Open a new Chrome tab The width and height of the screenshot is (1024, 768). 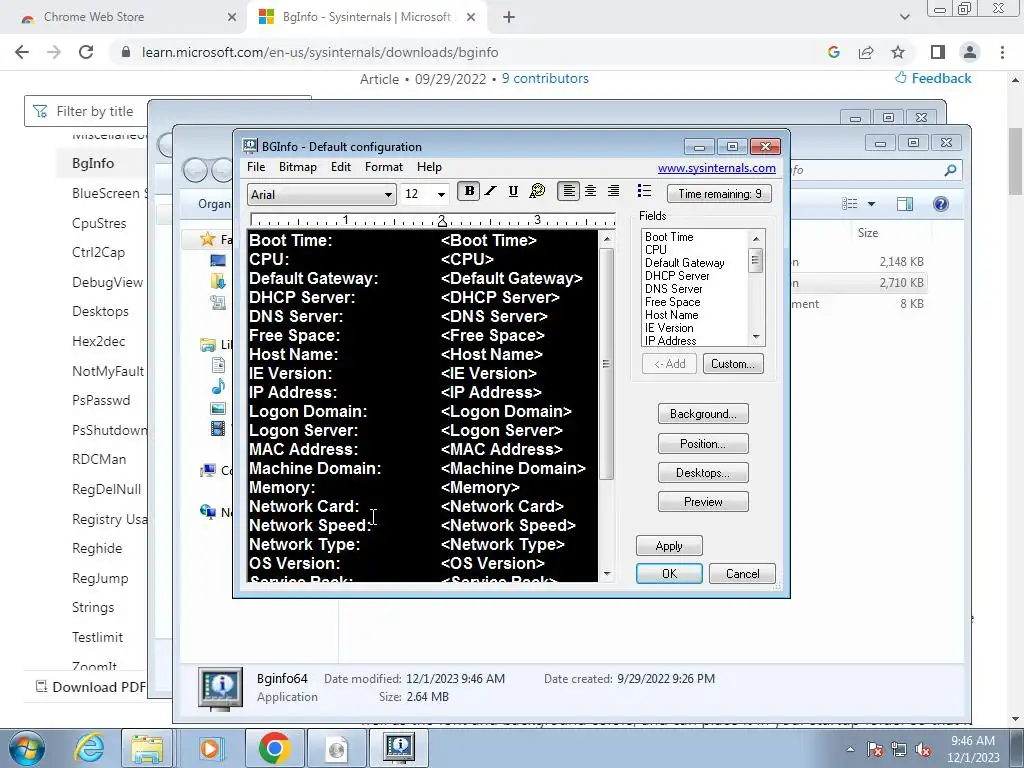coord(509,18)
